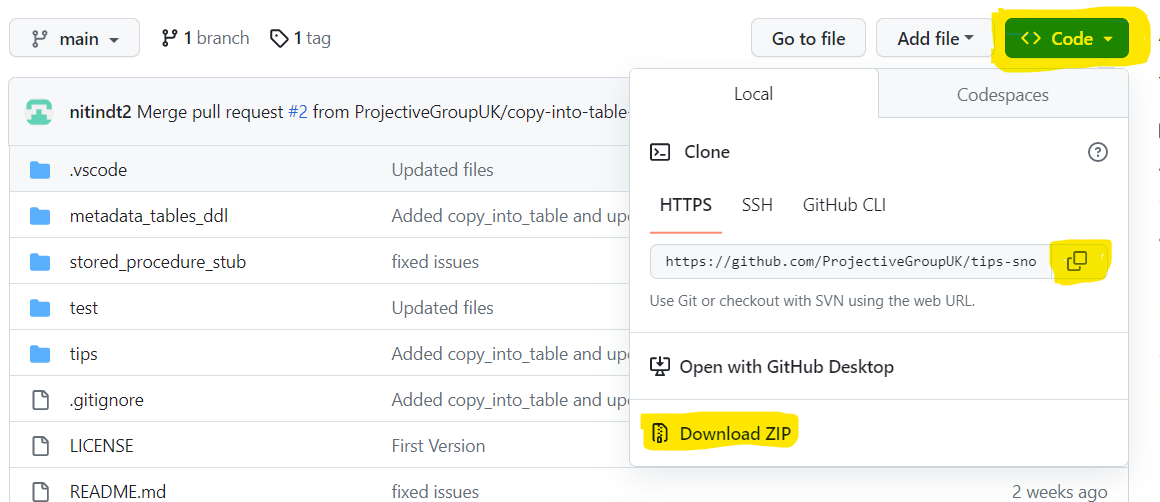
Task: Expand the Add file dropdown
Action: tap(935, 39)
